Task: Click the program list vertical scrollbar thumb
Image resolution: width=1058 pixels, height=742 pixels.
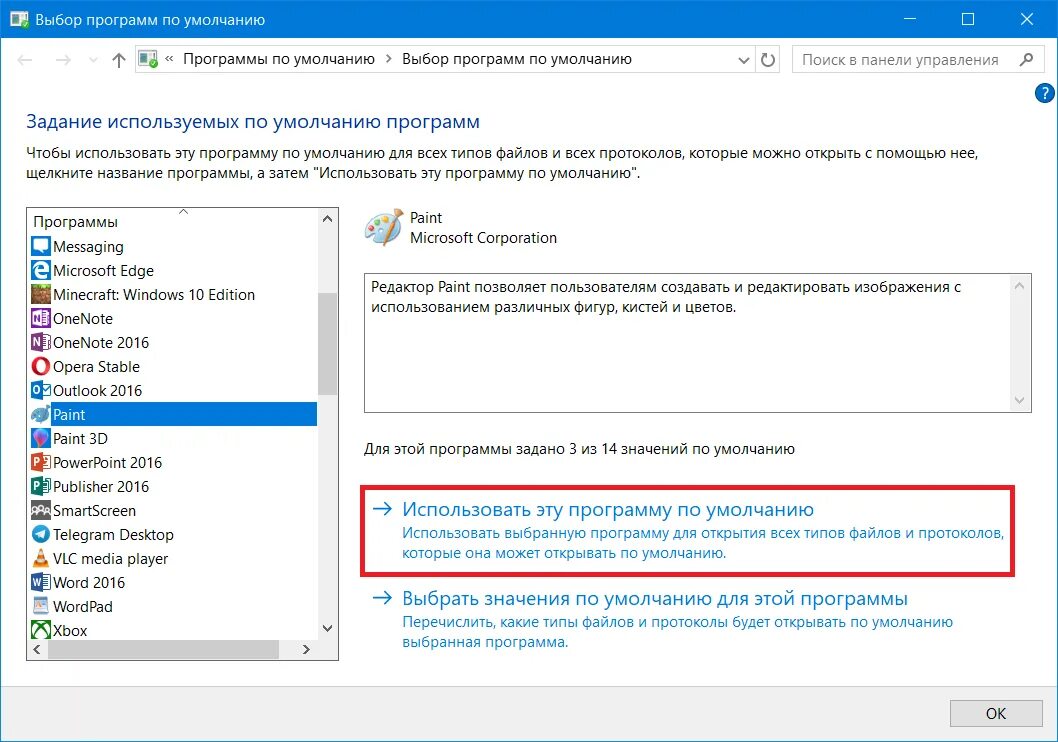Action: point(327,343)
